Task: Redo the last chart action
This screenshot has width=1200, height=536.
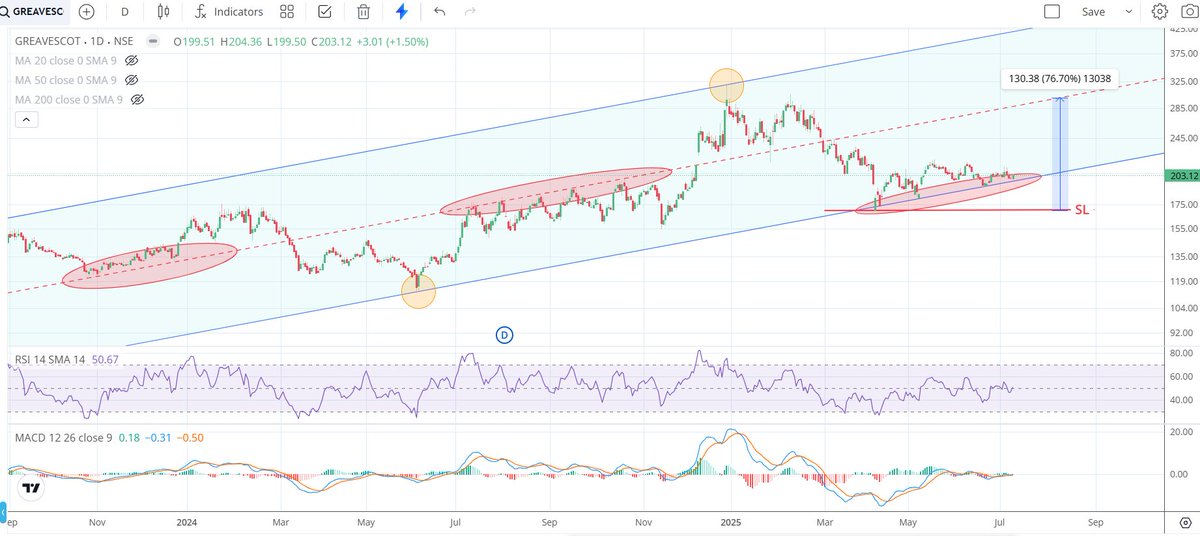Action: pos(470,12)
